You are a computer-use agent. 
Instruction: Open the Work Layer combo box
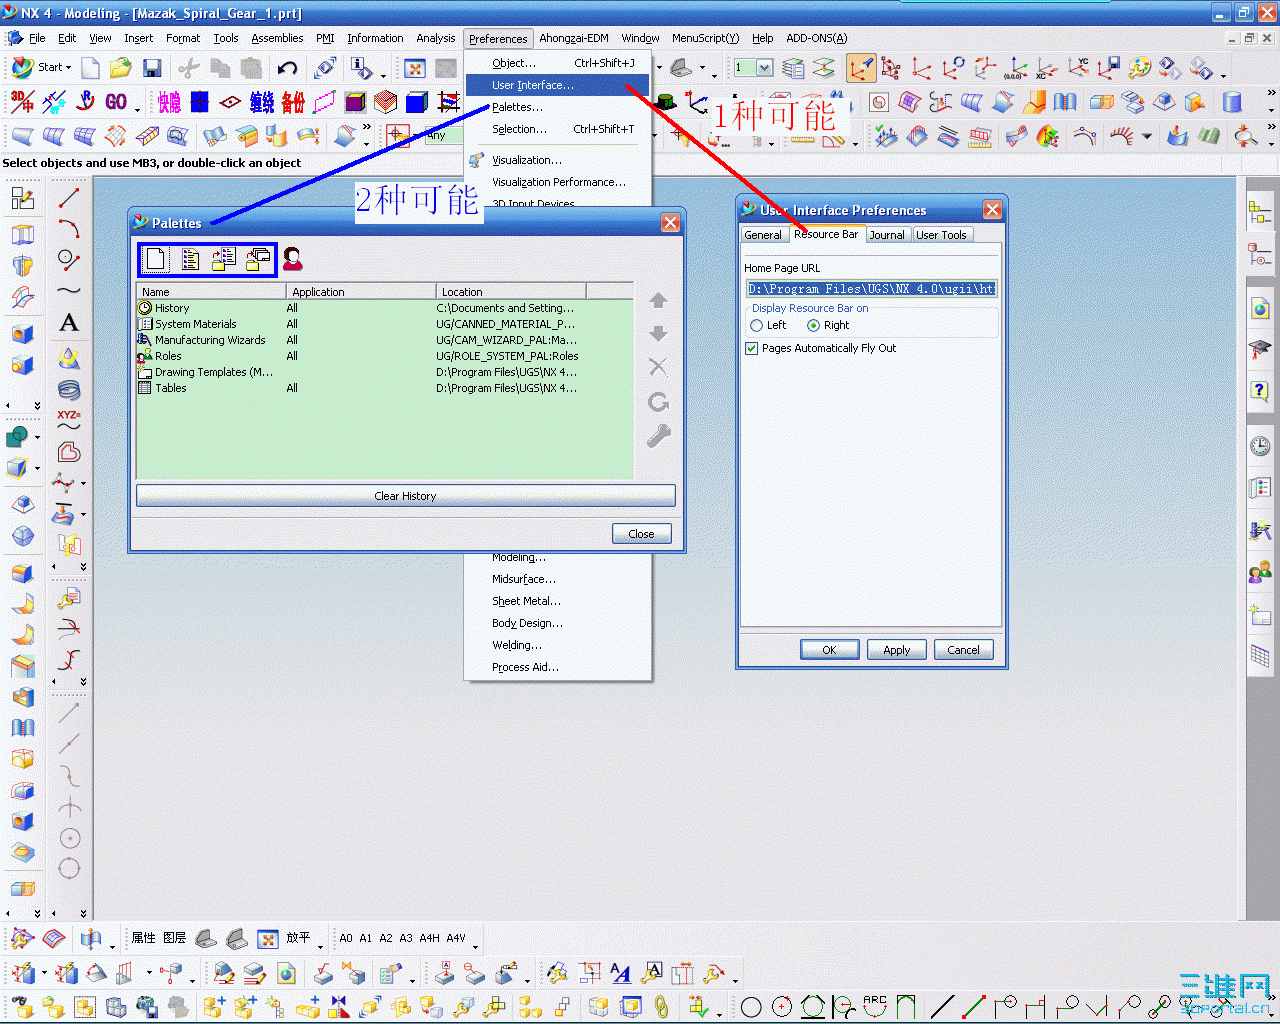coord(754,68)
